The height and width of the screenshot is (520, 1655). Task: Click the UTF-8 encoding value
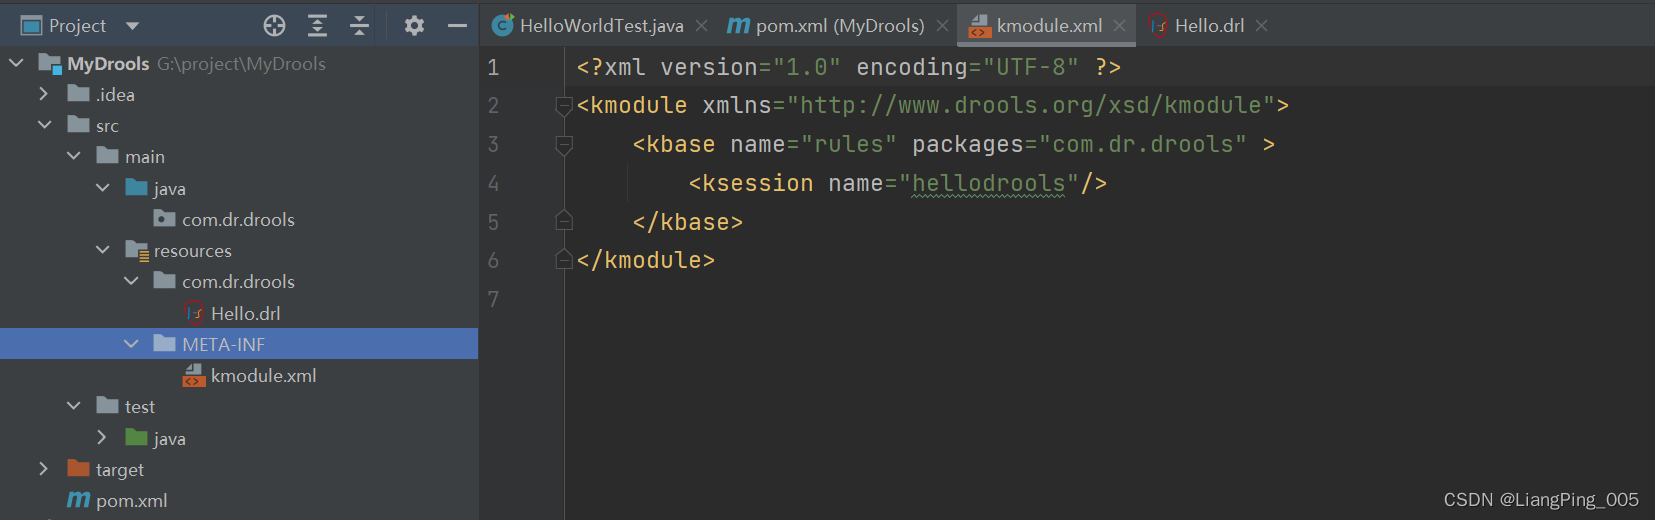(x=1031, y=67)
